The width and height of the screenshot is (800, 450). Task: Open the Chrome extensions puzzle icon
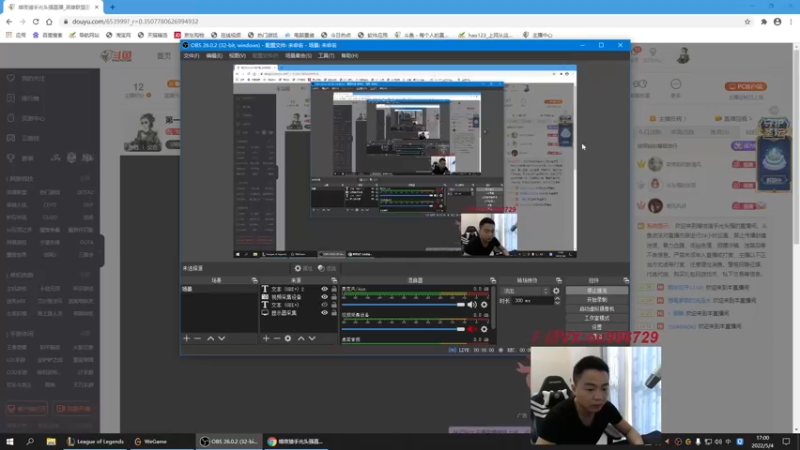[764, 21]
